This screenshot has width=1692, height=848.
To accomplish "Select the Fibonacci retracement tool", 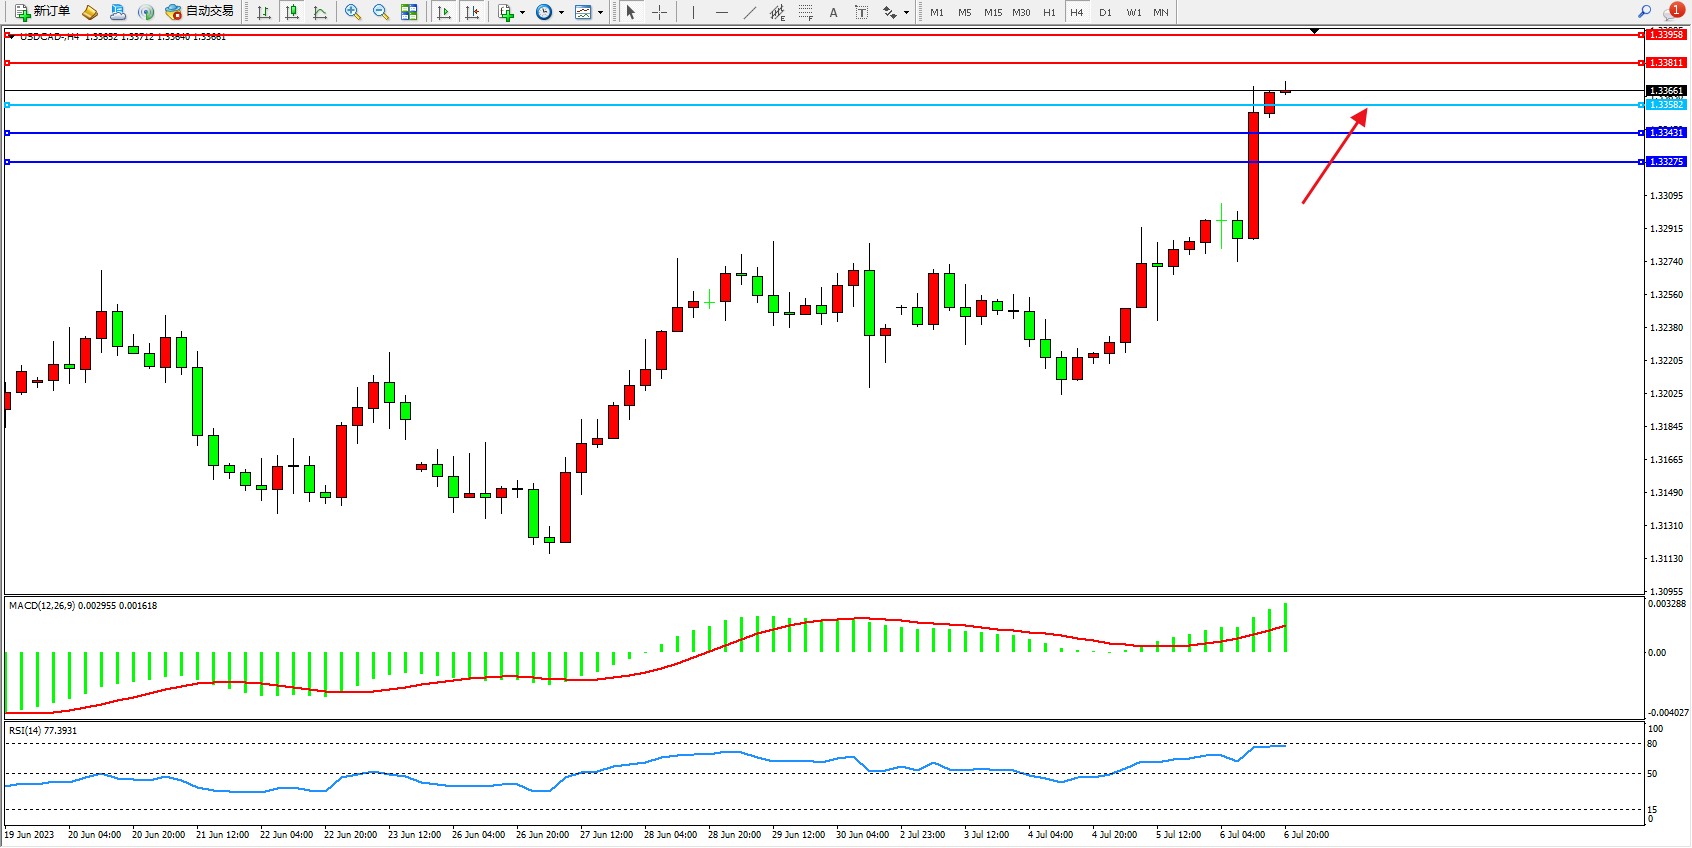I will 806,12.
